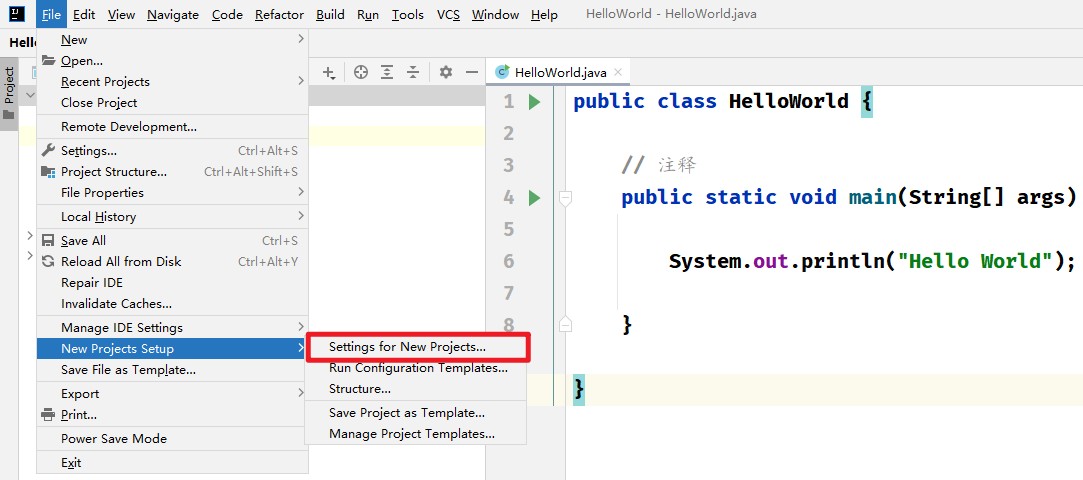Viewport: 1083px width, 480px height.
Task: Select Save All menu item
Action: coord(172,240)
